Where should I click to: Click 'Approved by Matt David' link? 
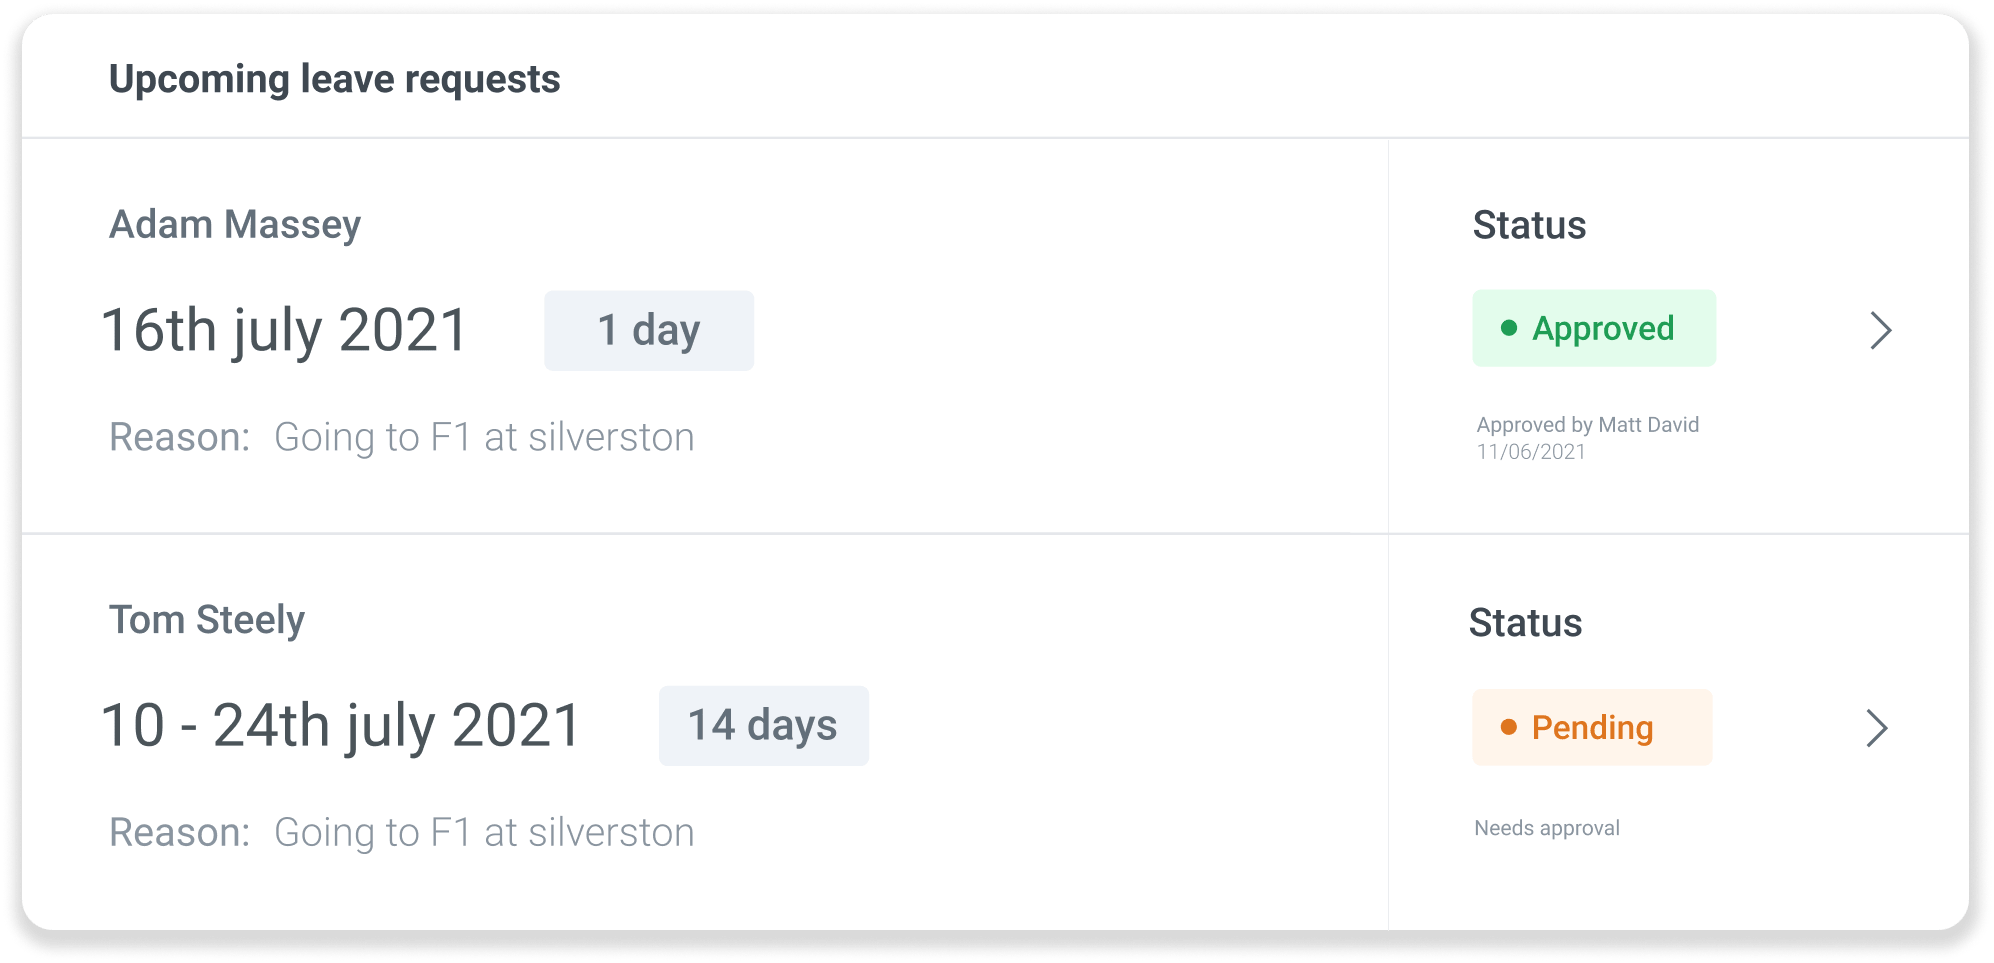coord(1588,424)
